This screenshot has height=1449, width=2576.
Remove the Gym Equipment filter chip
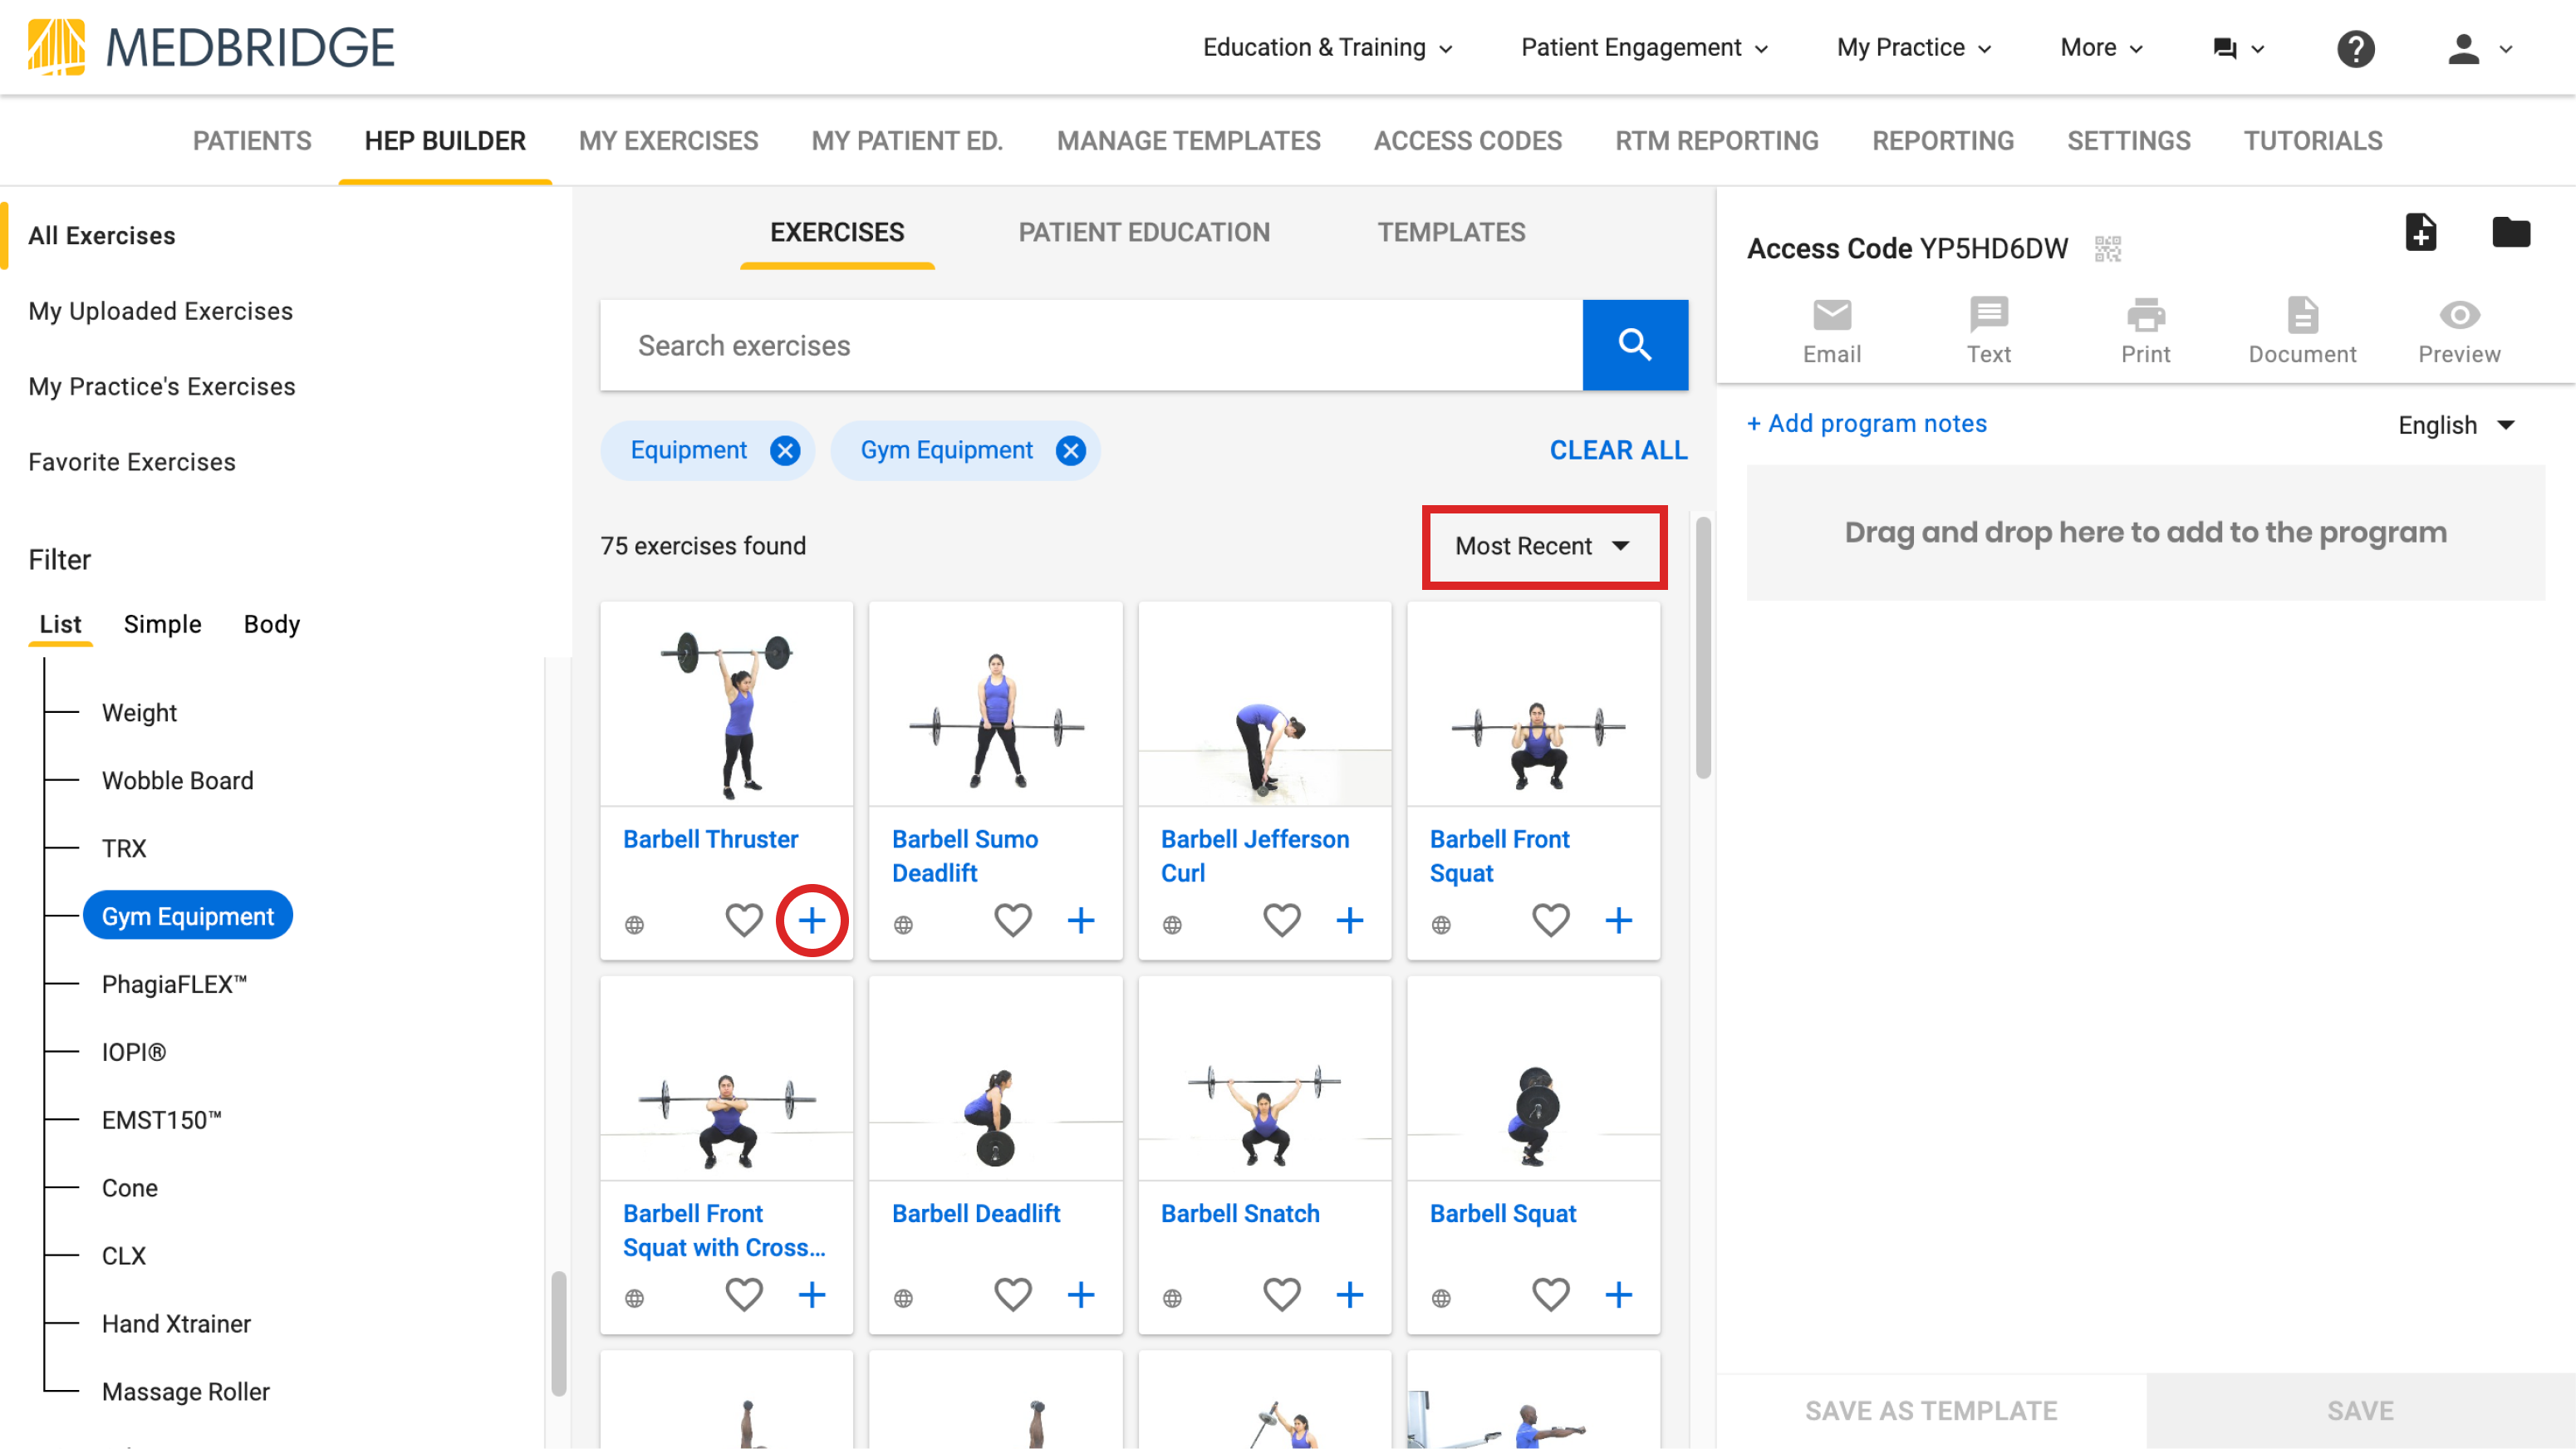[1070, 450]
